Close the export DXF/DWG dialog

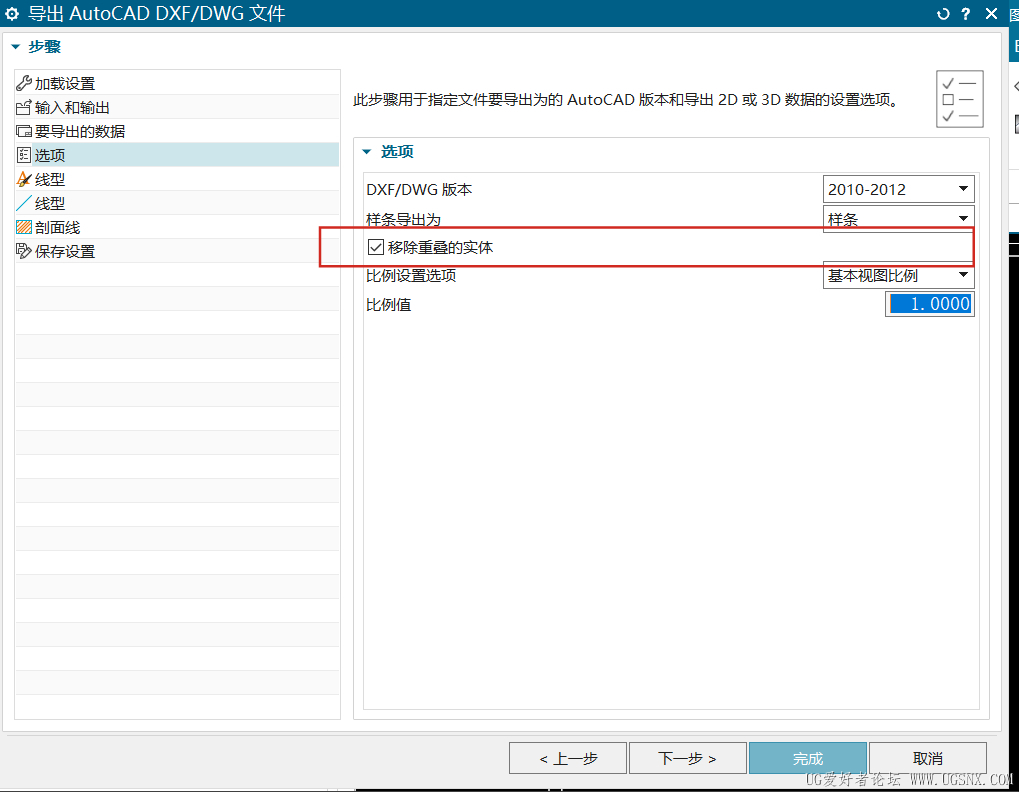(991, 14)
